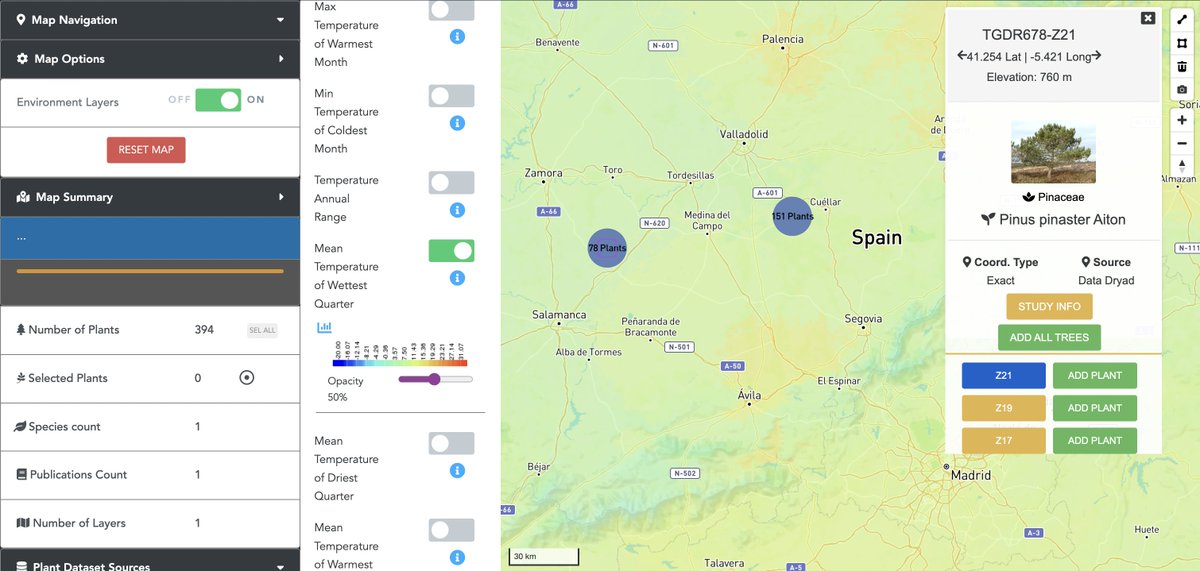Zoom out the map with minus
The image size is (1200, 571).
1182,143
